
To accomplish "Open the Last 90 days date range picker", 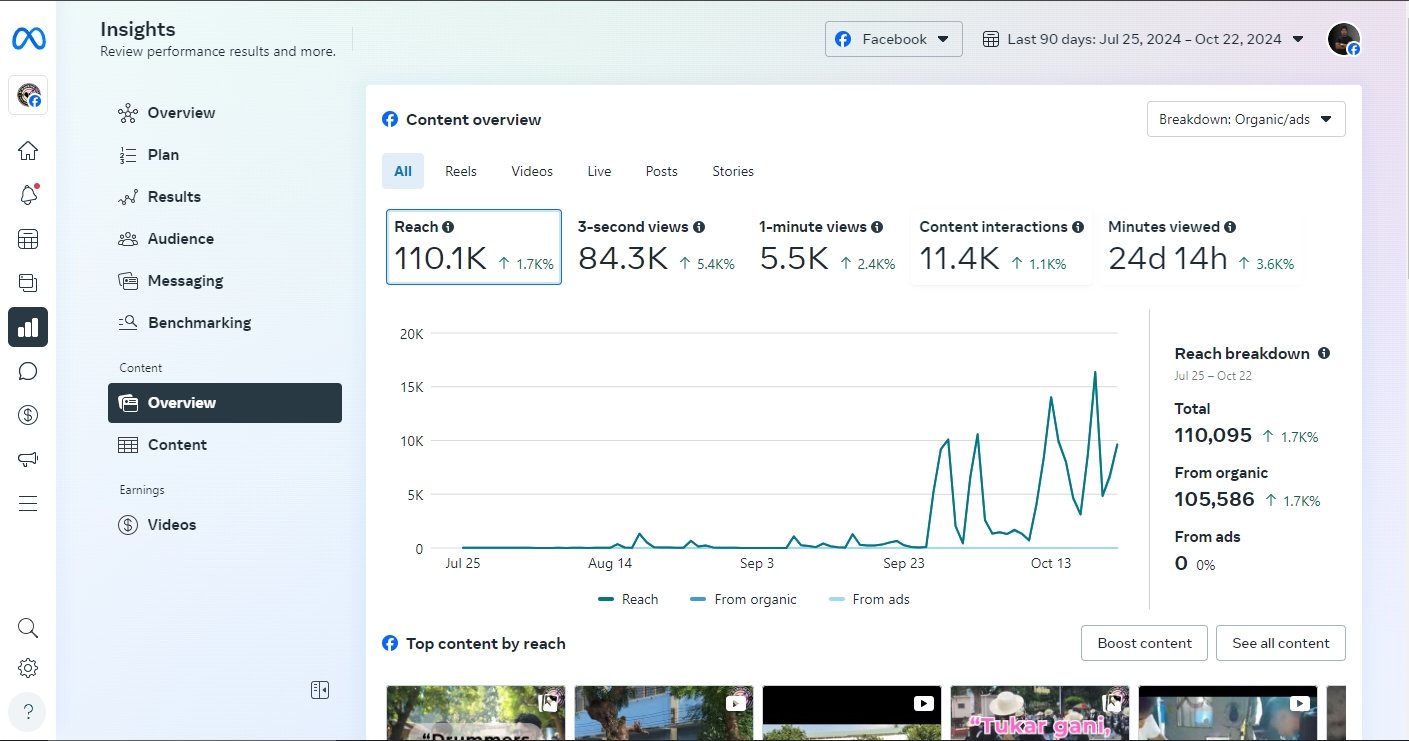I will (1143, 39).
